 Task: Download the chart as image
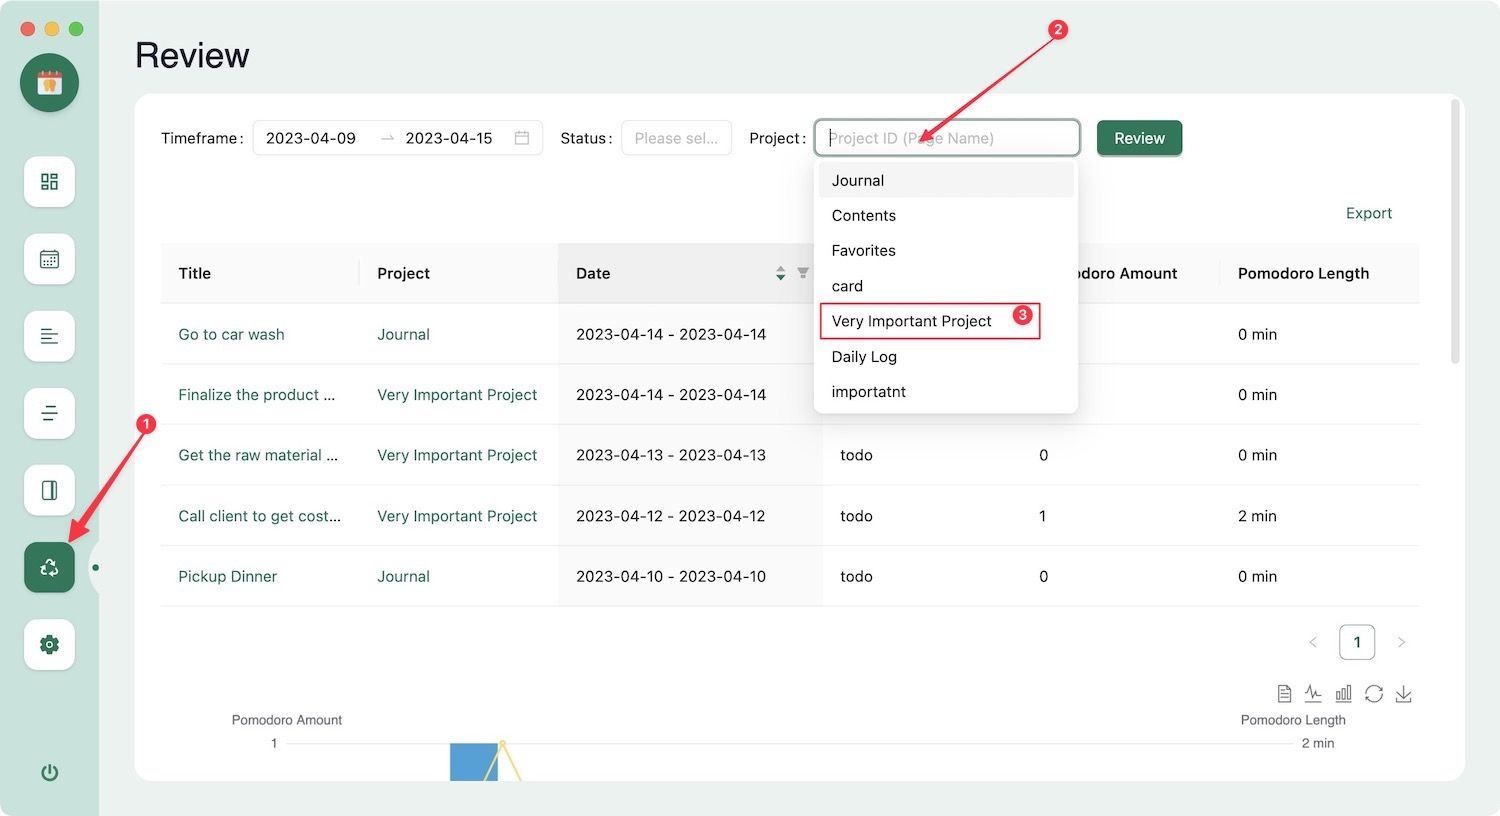tap(1403, 694)
